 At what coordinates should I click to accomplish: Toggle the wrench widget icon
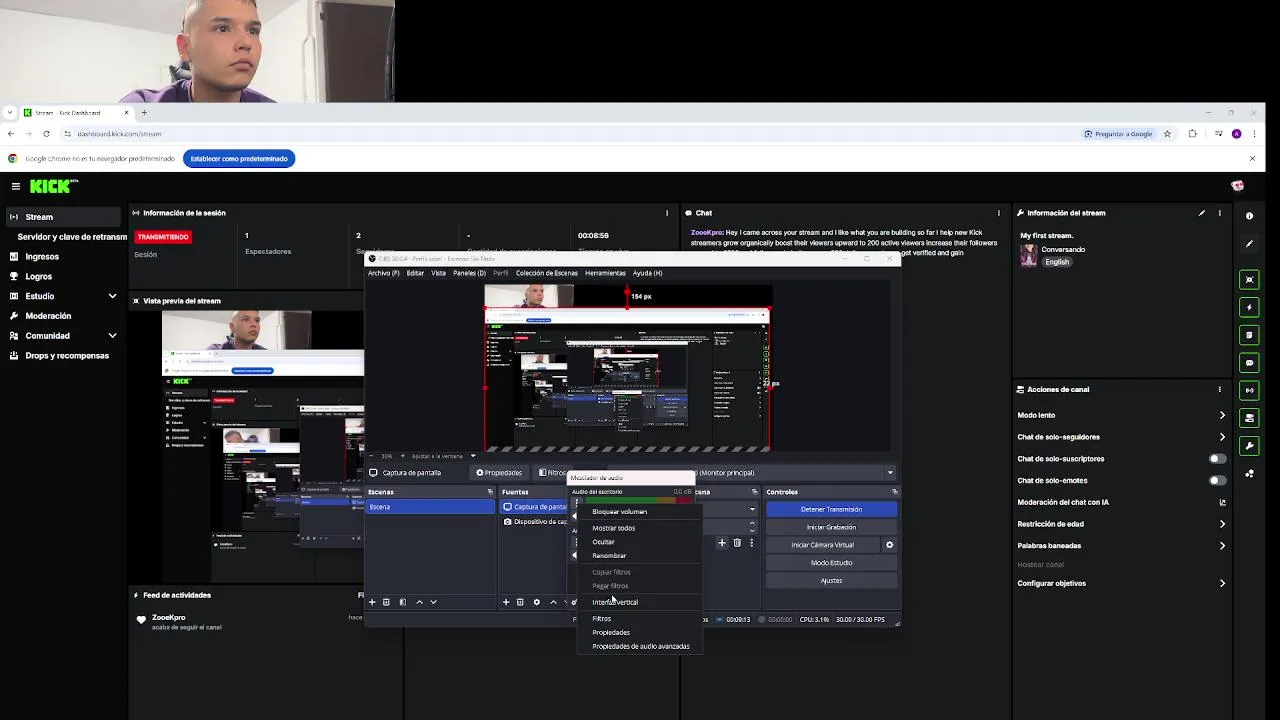pyautogui.click(x=1249, y=445)
